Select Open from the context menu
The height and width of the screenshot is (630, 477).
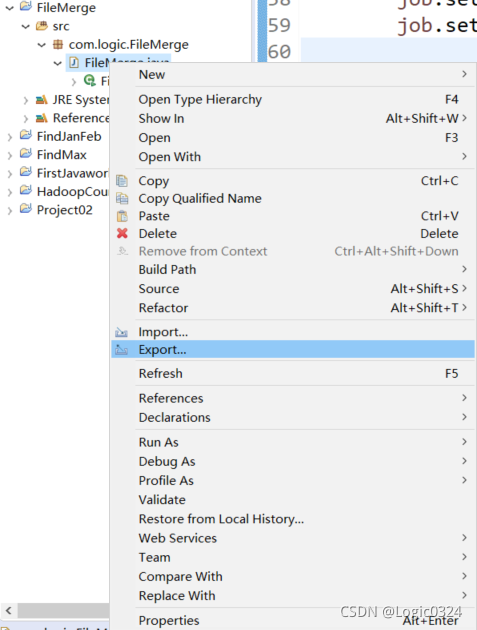click(293, 138)
